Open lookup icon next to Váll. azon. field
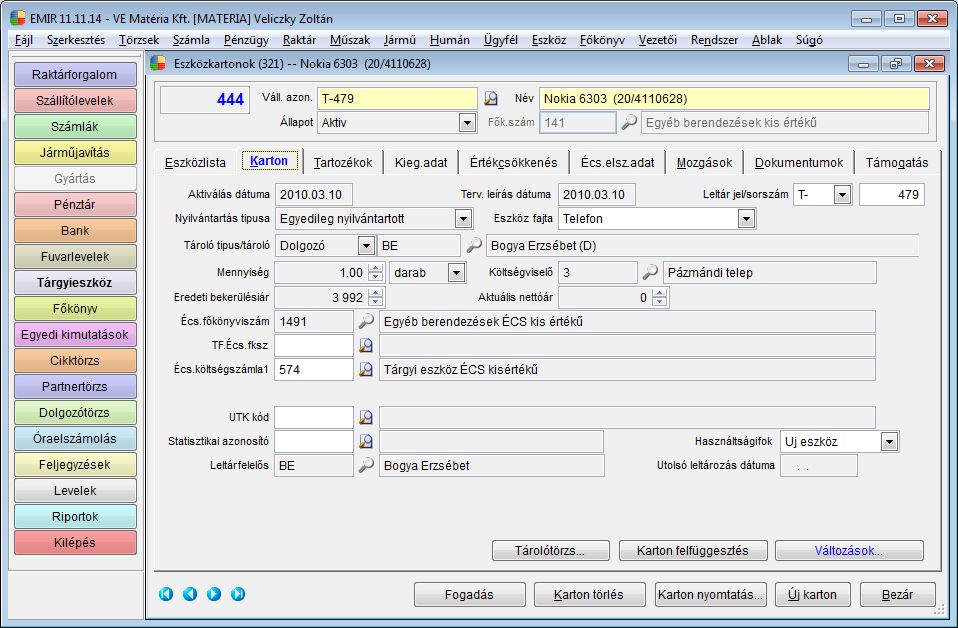The image size is (958, 628). coord(491,98)
